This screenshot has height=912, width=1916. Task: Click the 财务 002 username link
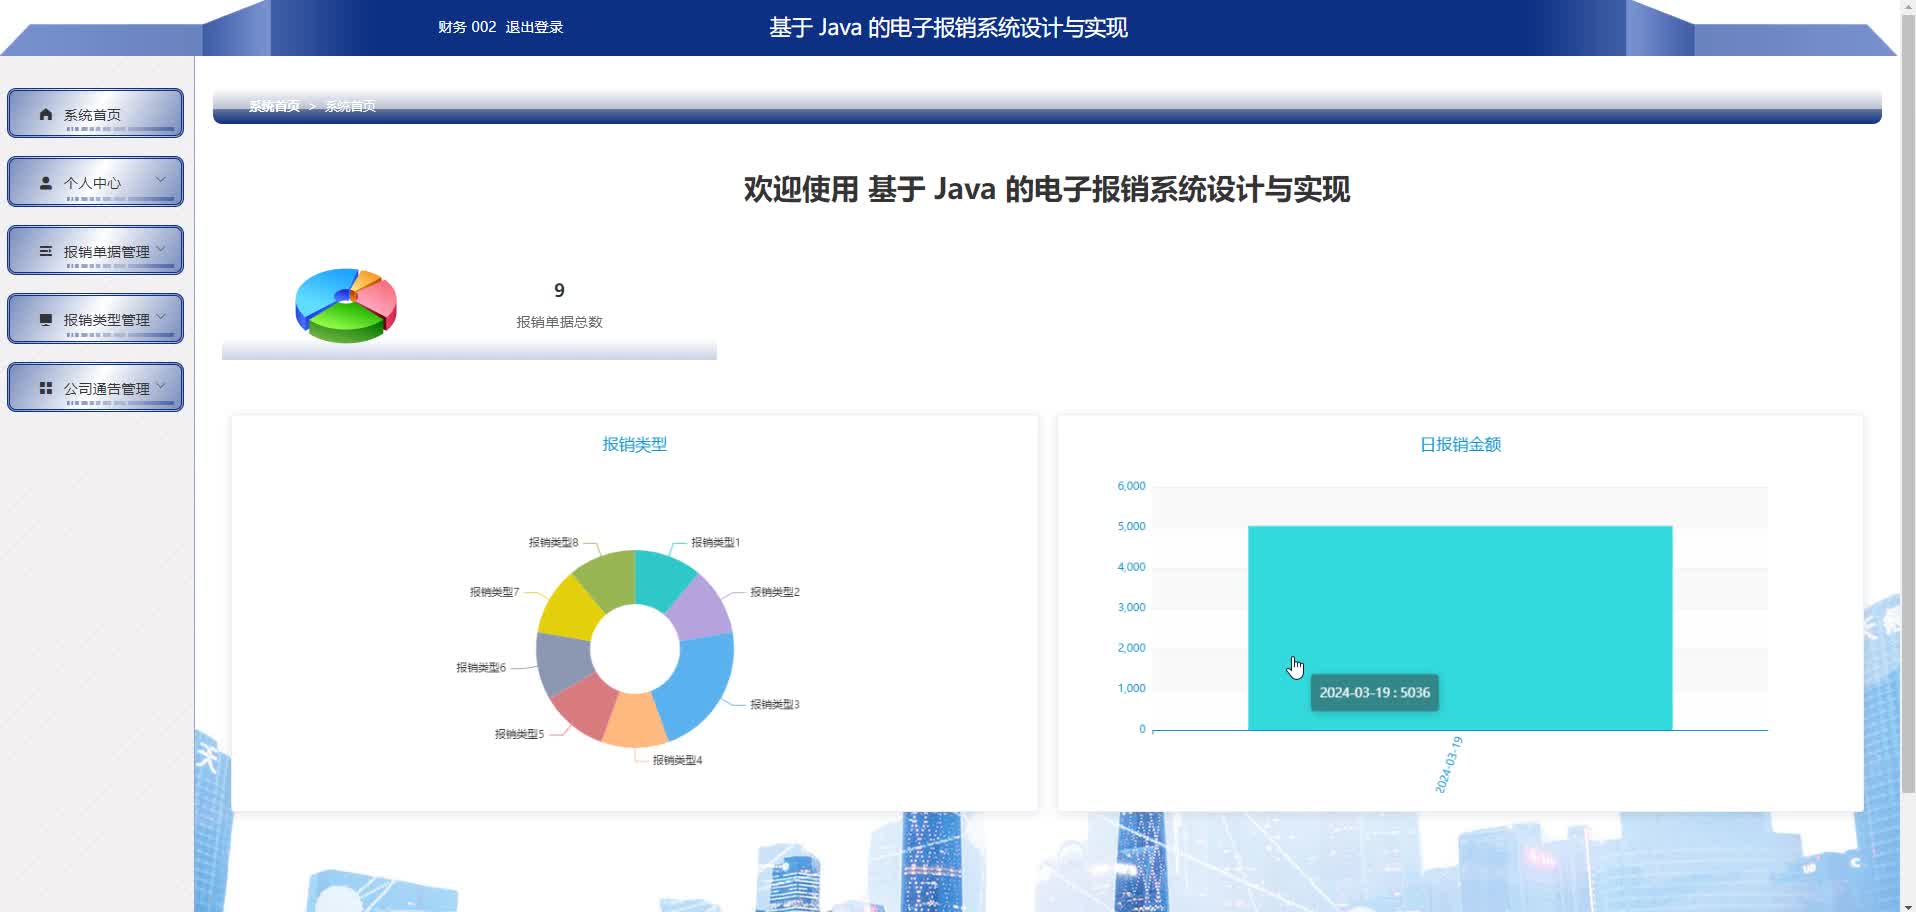[x=467, y=27]
